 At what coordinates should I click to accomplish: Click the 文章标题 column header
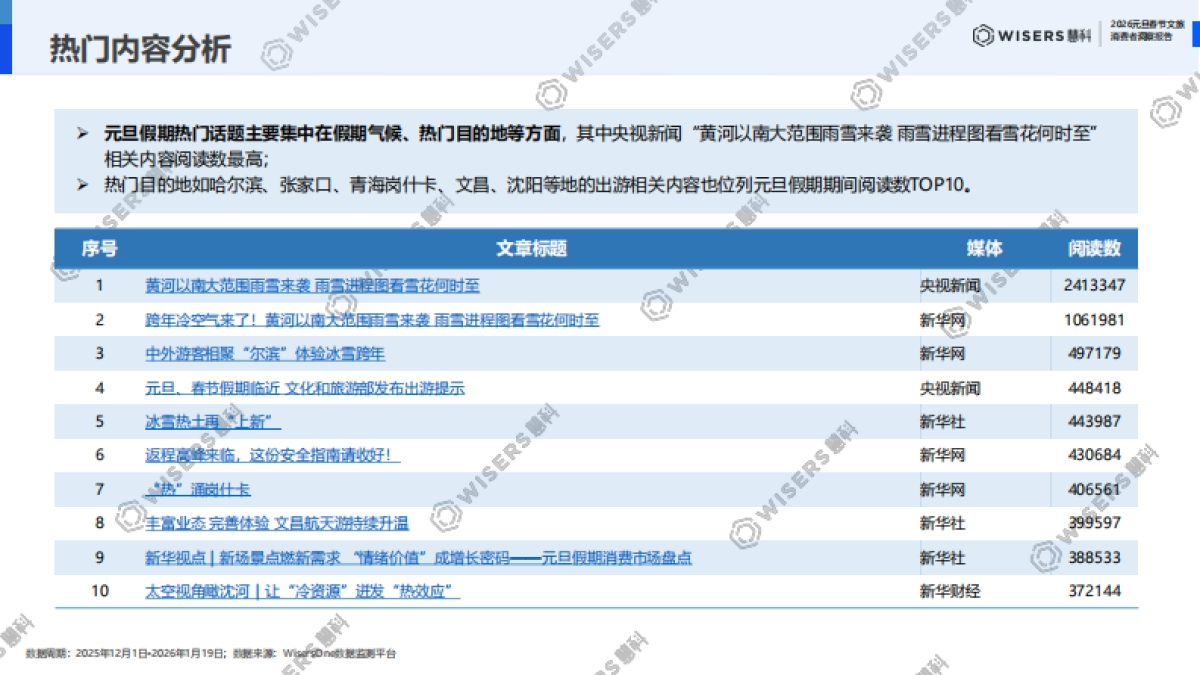pyautogui.click(x=532, y=249)
